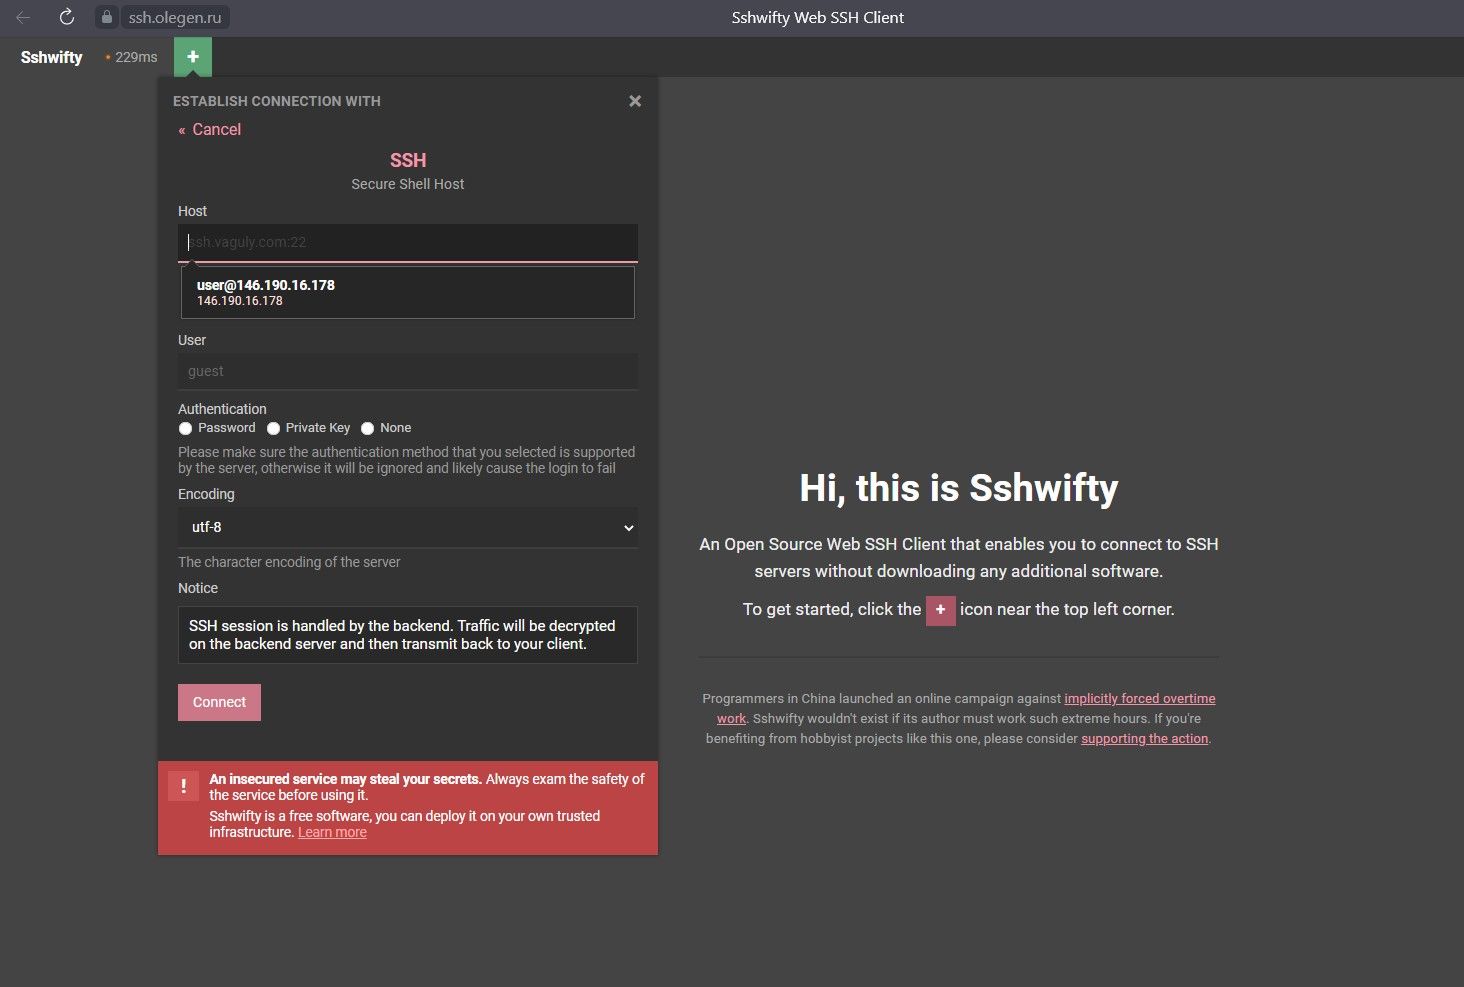The height and width of the screenshot is (987, 1464).
Task: Open the 229ms latency status indicator
Action: 131,57
